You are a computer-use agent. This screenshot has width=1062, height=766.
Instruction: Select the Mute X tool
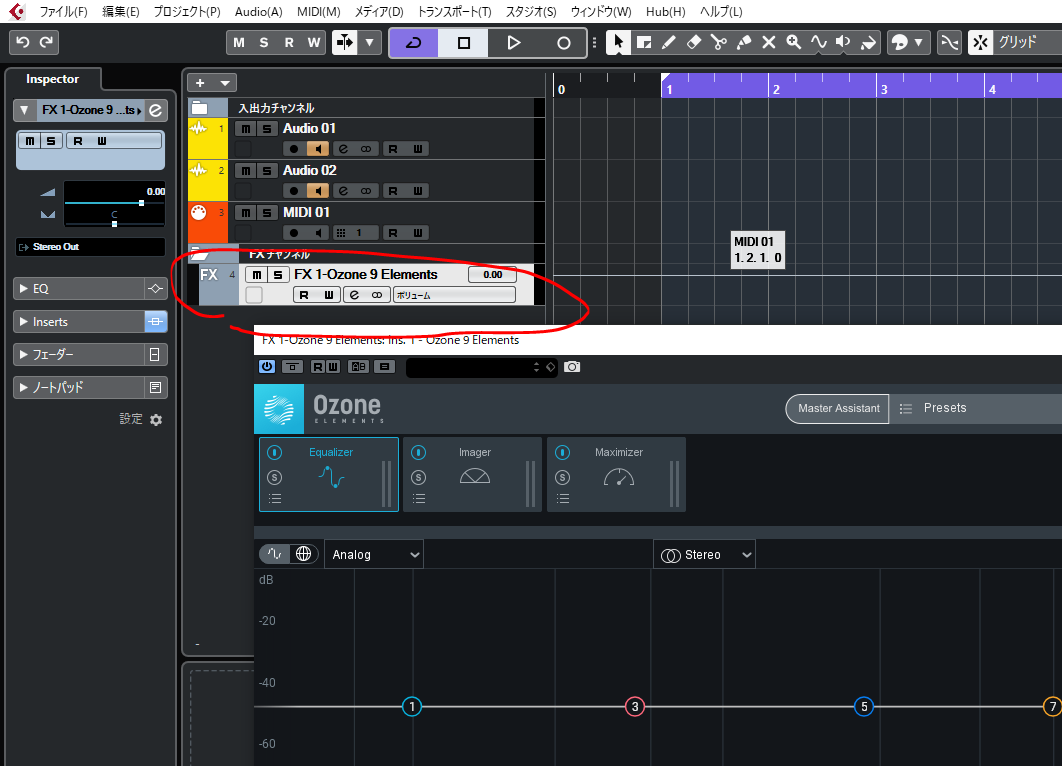click(769, 43)
